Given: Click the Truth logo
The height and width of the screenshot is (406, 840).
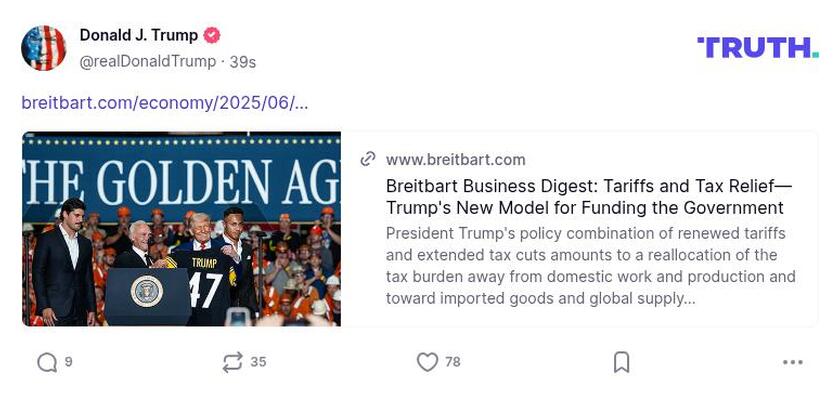Looking at the screenshot, I should point(758,47).
